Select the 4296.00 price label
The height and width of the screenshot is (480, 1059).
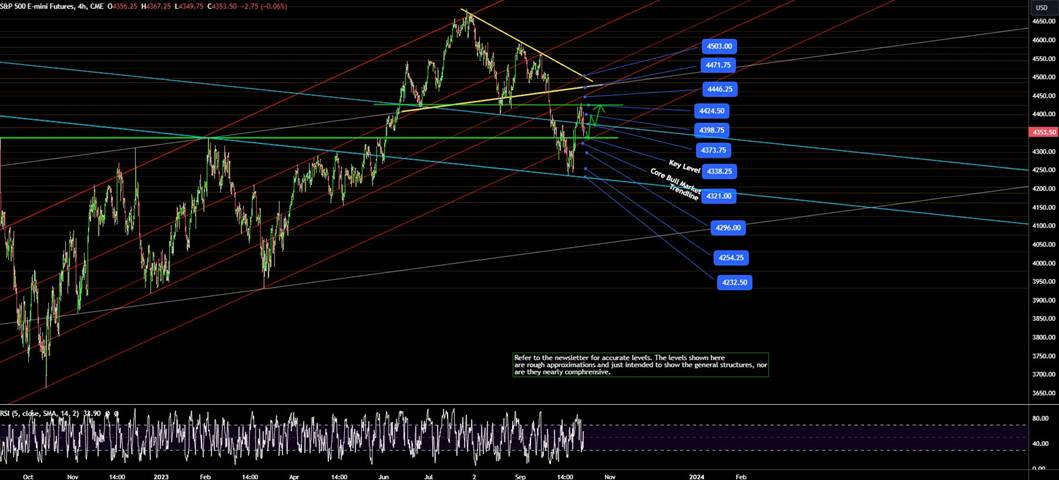728,228
